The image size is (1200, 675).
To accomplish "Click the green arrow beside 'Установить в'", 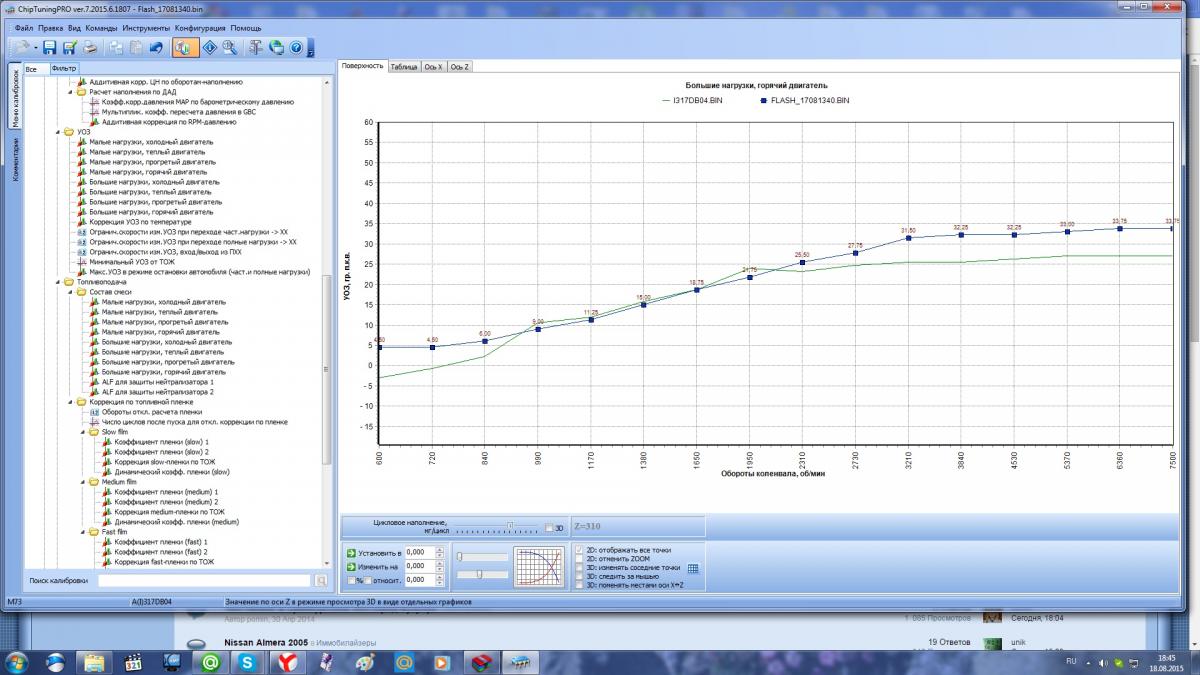I will [x=351, y=552].
